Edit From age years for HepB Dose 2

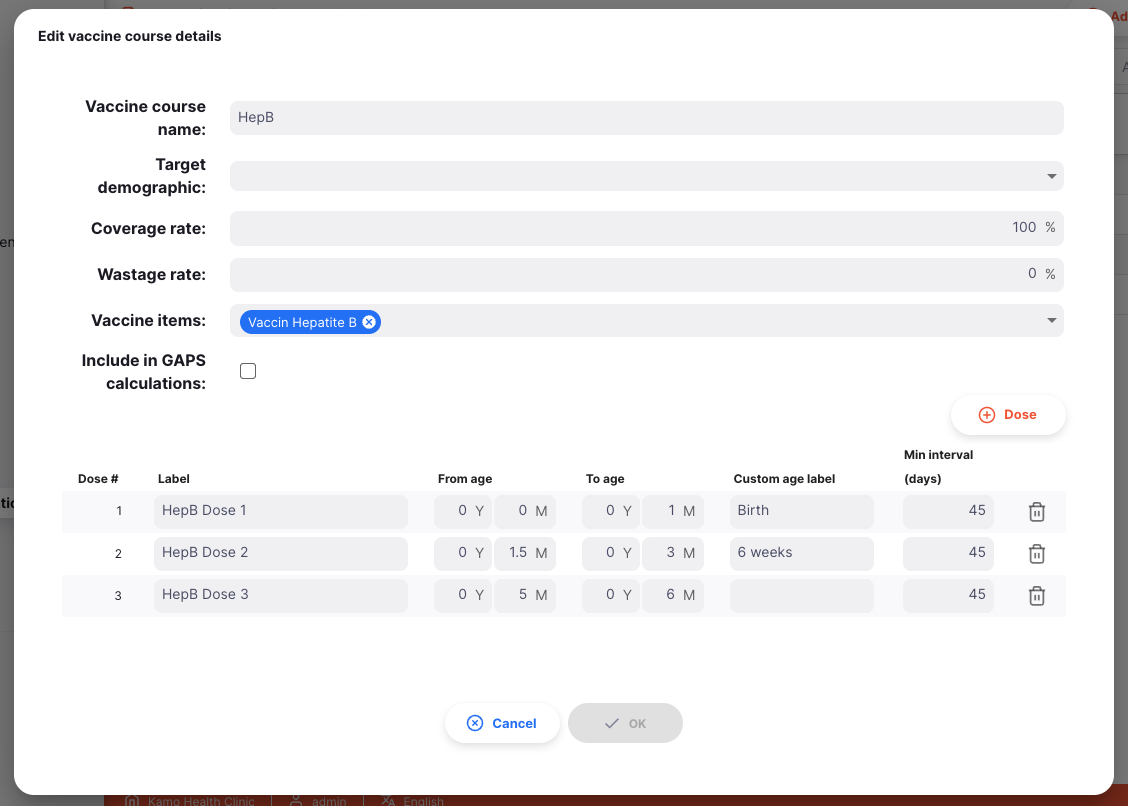pos(463,553)
